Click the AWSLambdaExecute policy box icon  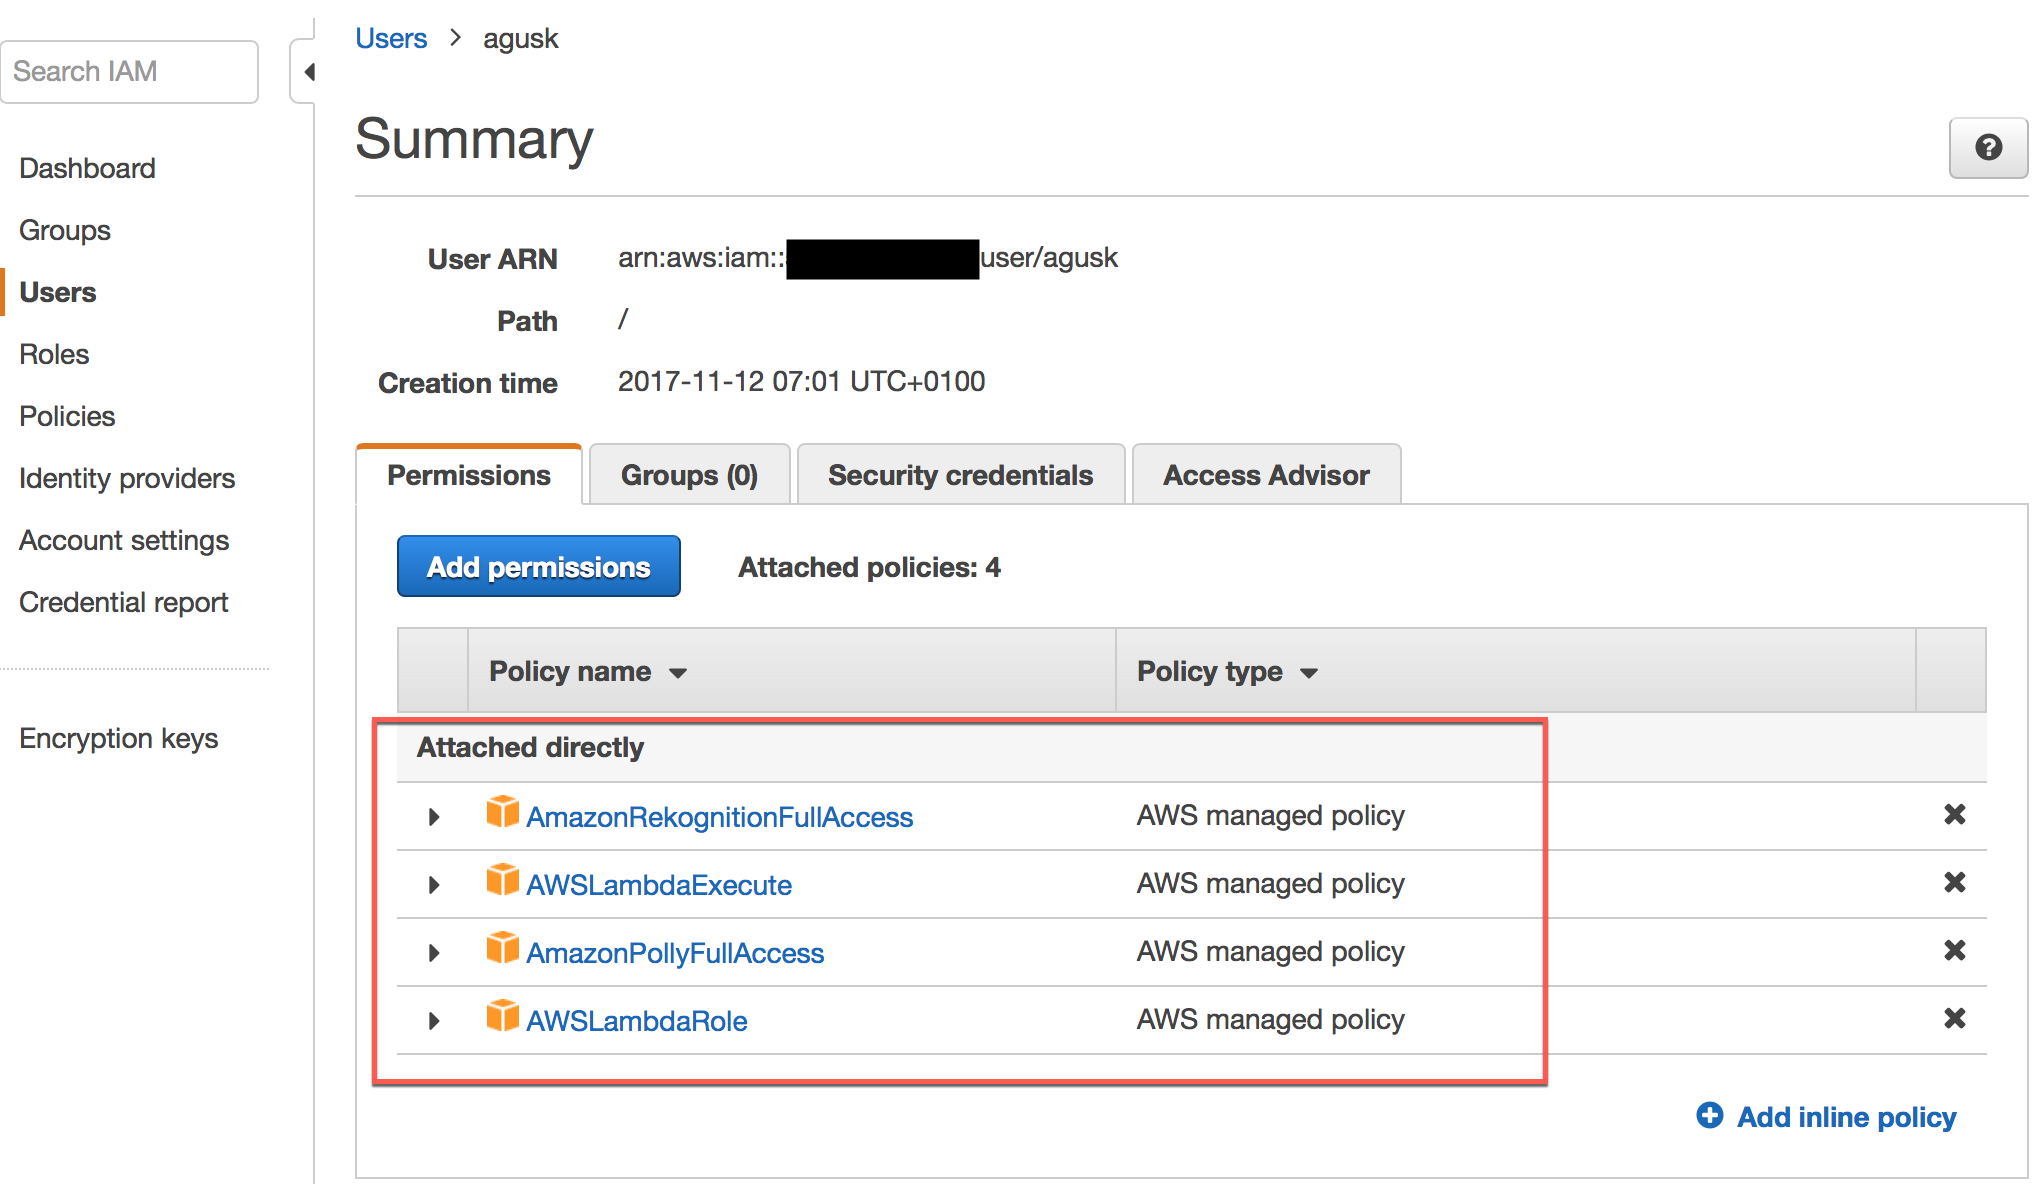coord(503,880)
